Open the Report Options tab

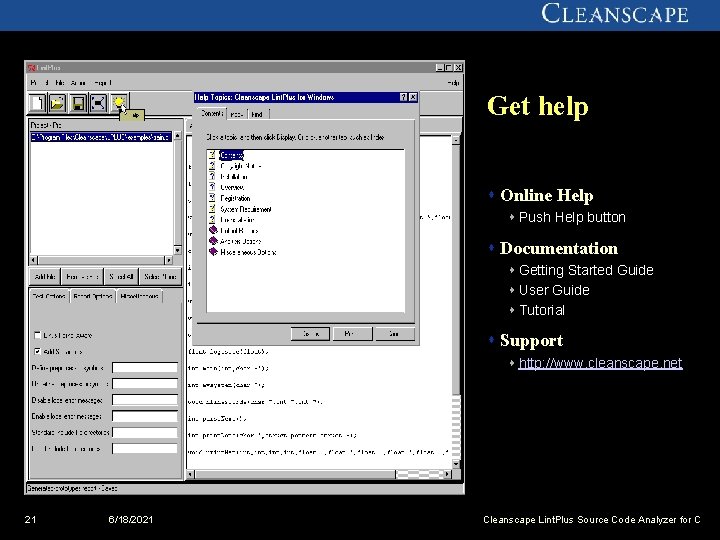[x=93, y=296]
